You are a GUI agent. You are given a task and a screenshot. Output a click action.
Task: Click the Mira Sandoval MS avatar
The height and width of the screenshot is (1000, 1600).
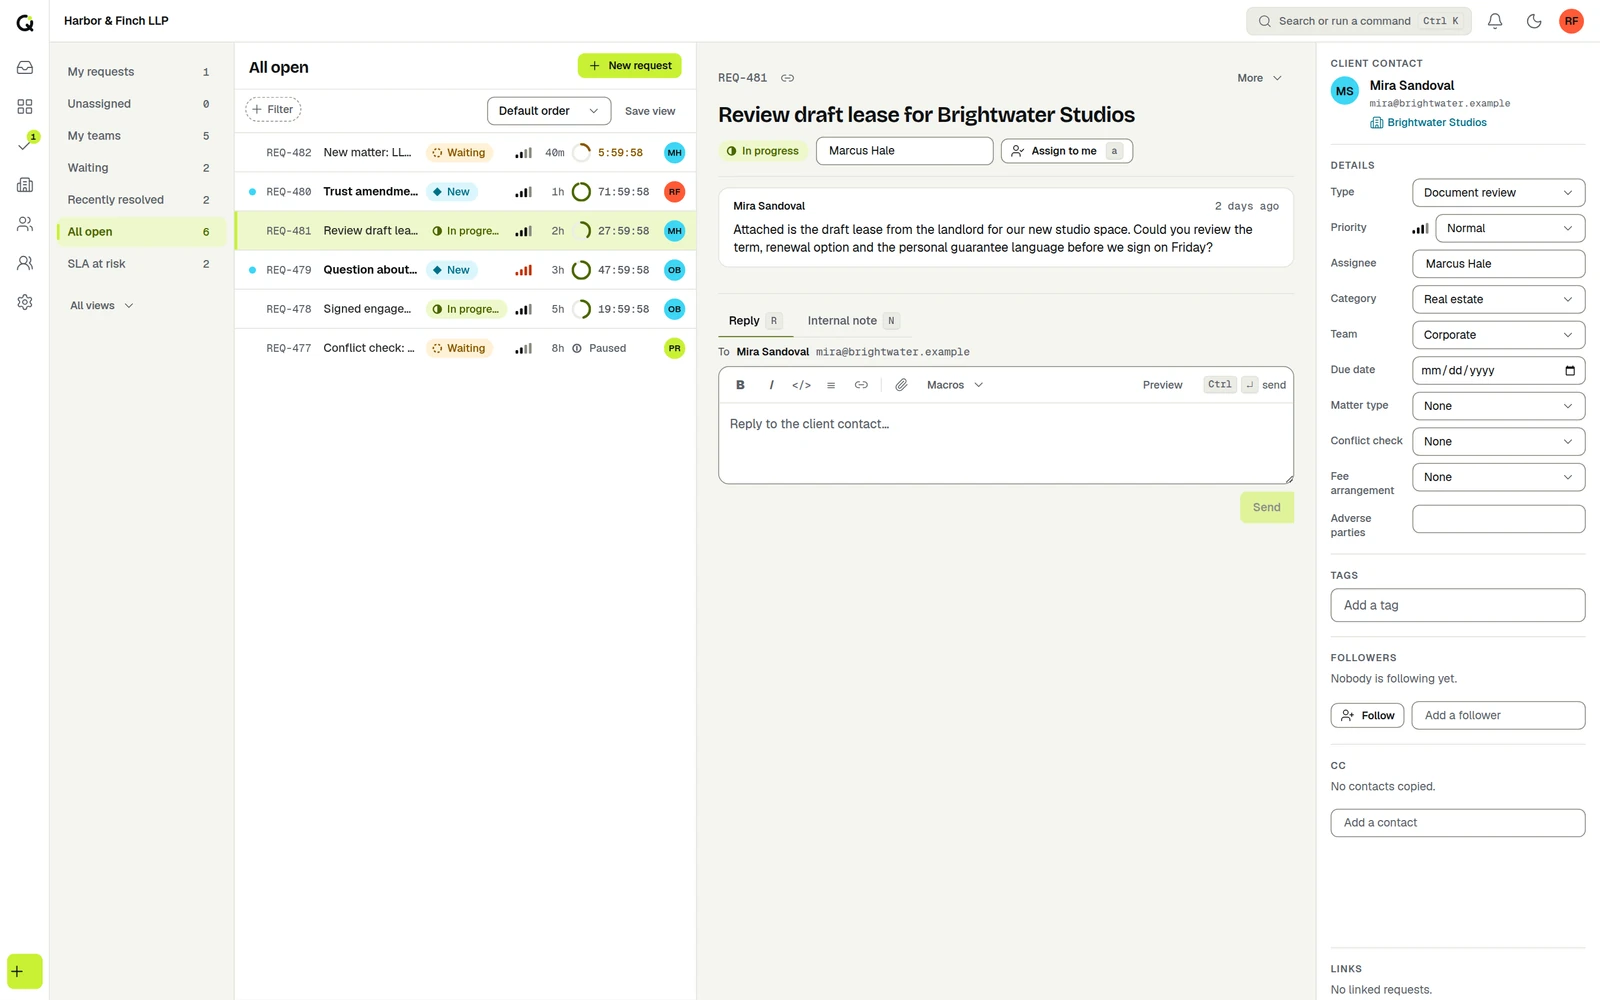pyautogui.click(x=1345, y=91)
